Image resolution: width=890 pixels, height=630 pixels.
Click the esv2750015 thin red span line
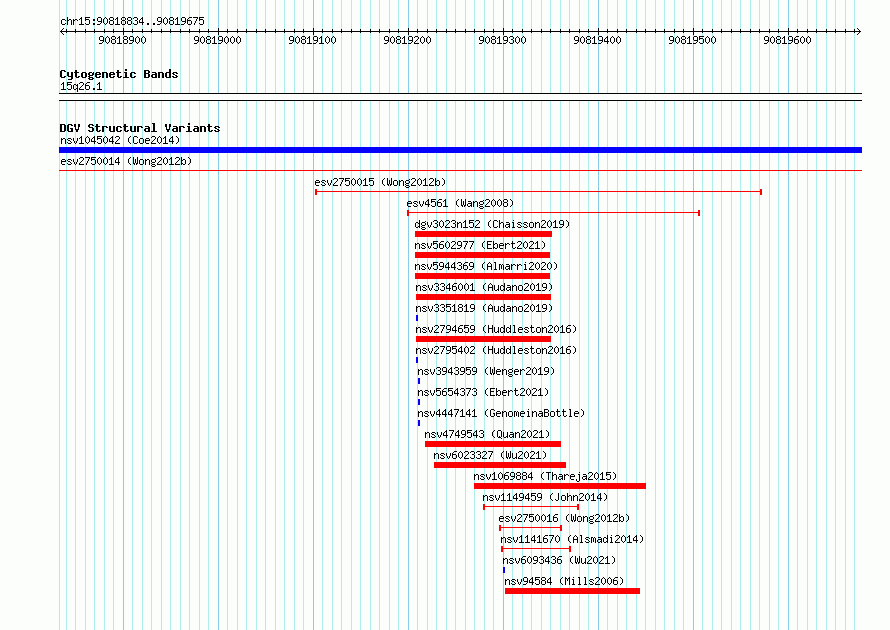click(538, 192)
